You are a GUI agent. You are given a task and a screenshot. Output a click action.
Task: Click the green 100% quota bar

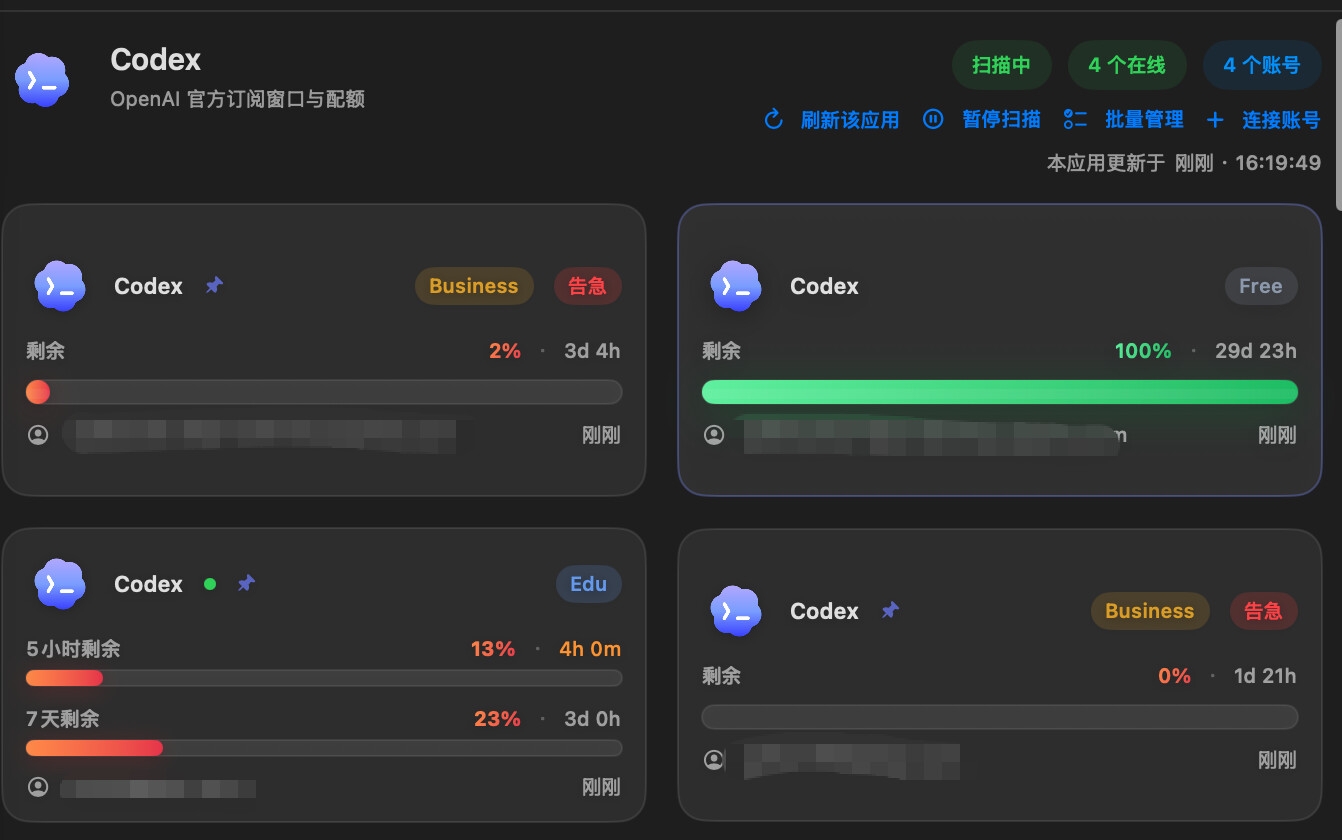click(x=1000, y=392)
